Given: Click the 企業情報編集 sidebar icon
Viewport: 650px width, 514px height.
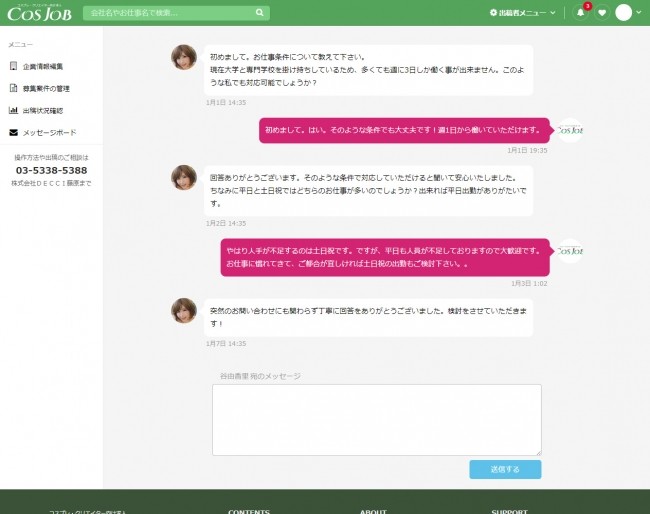Looking at the screenshot, I should pyautogui.click(x=14, y=66).
